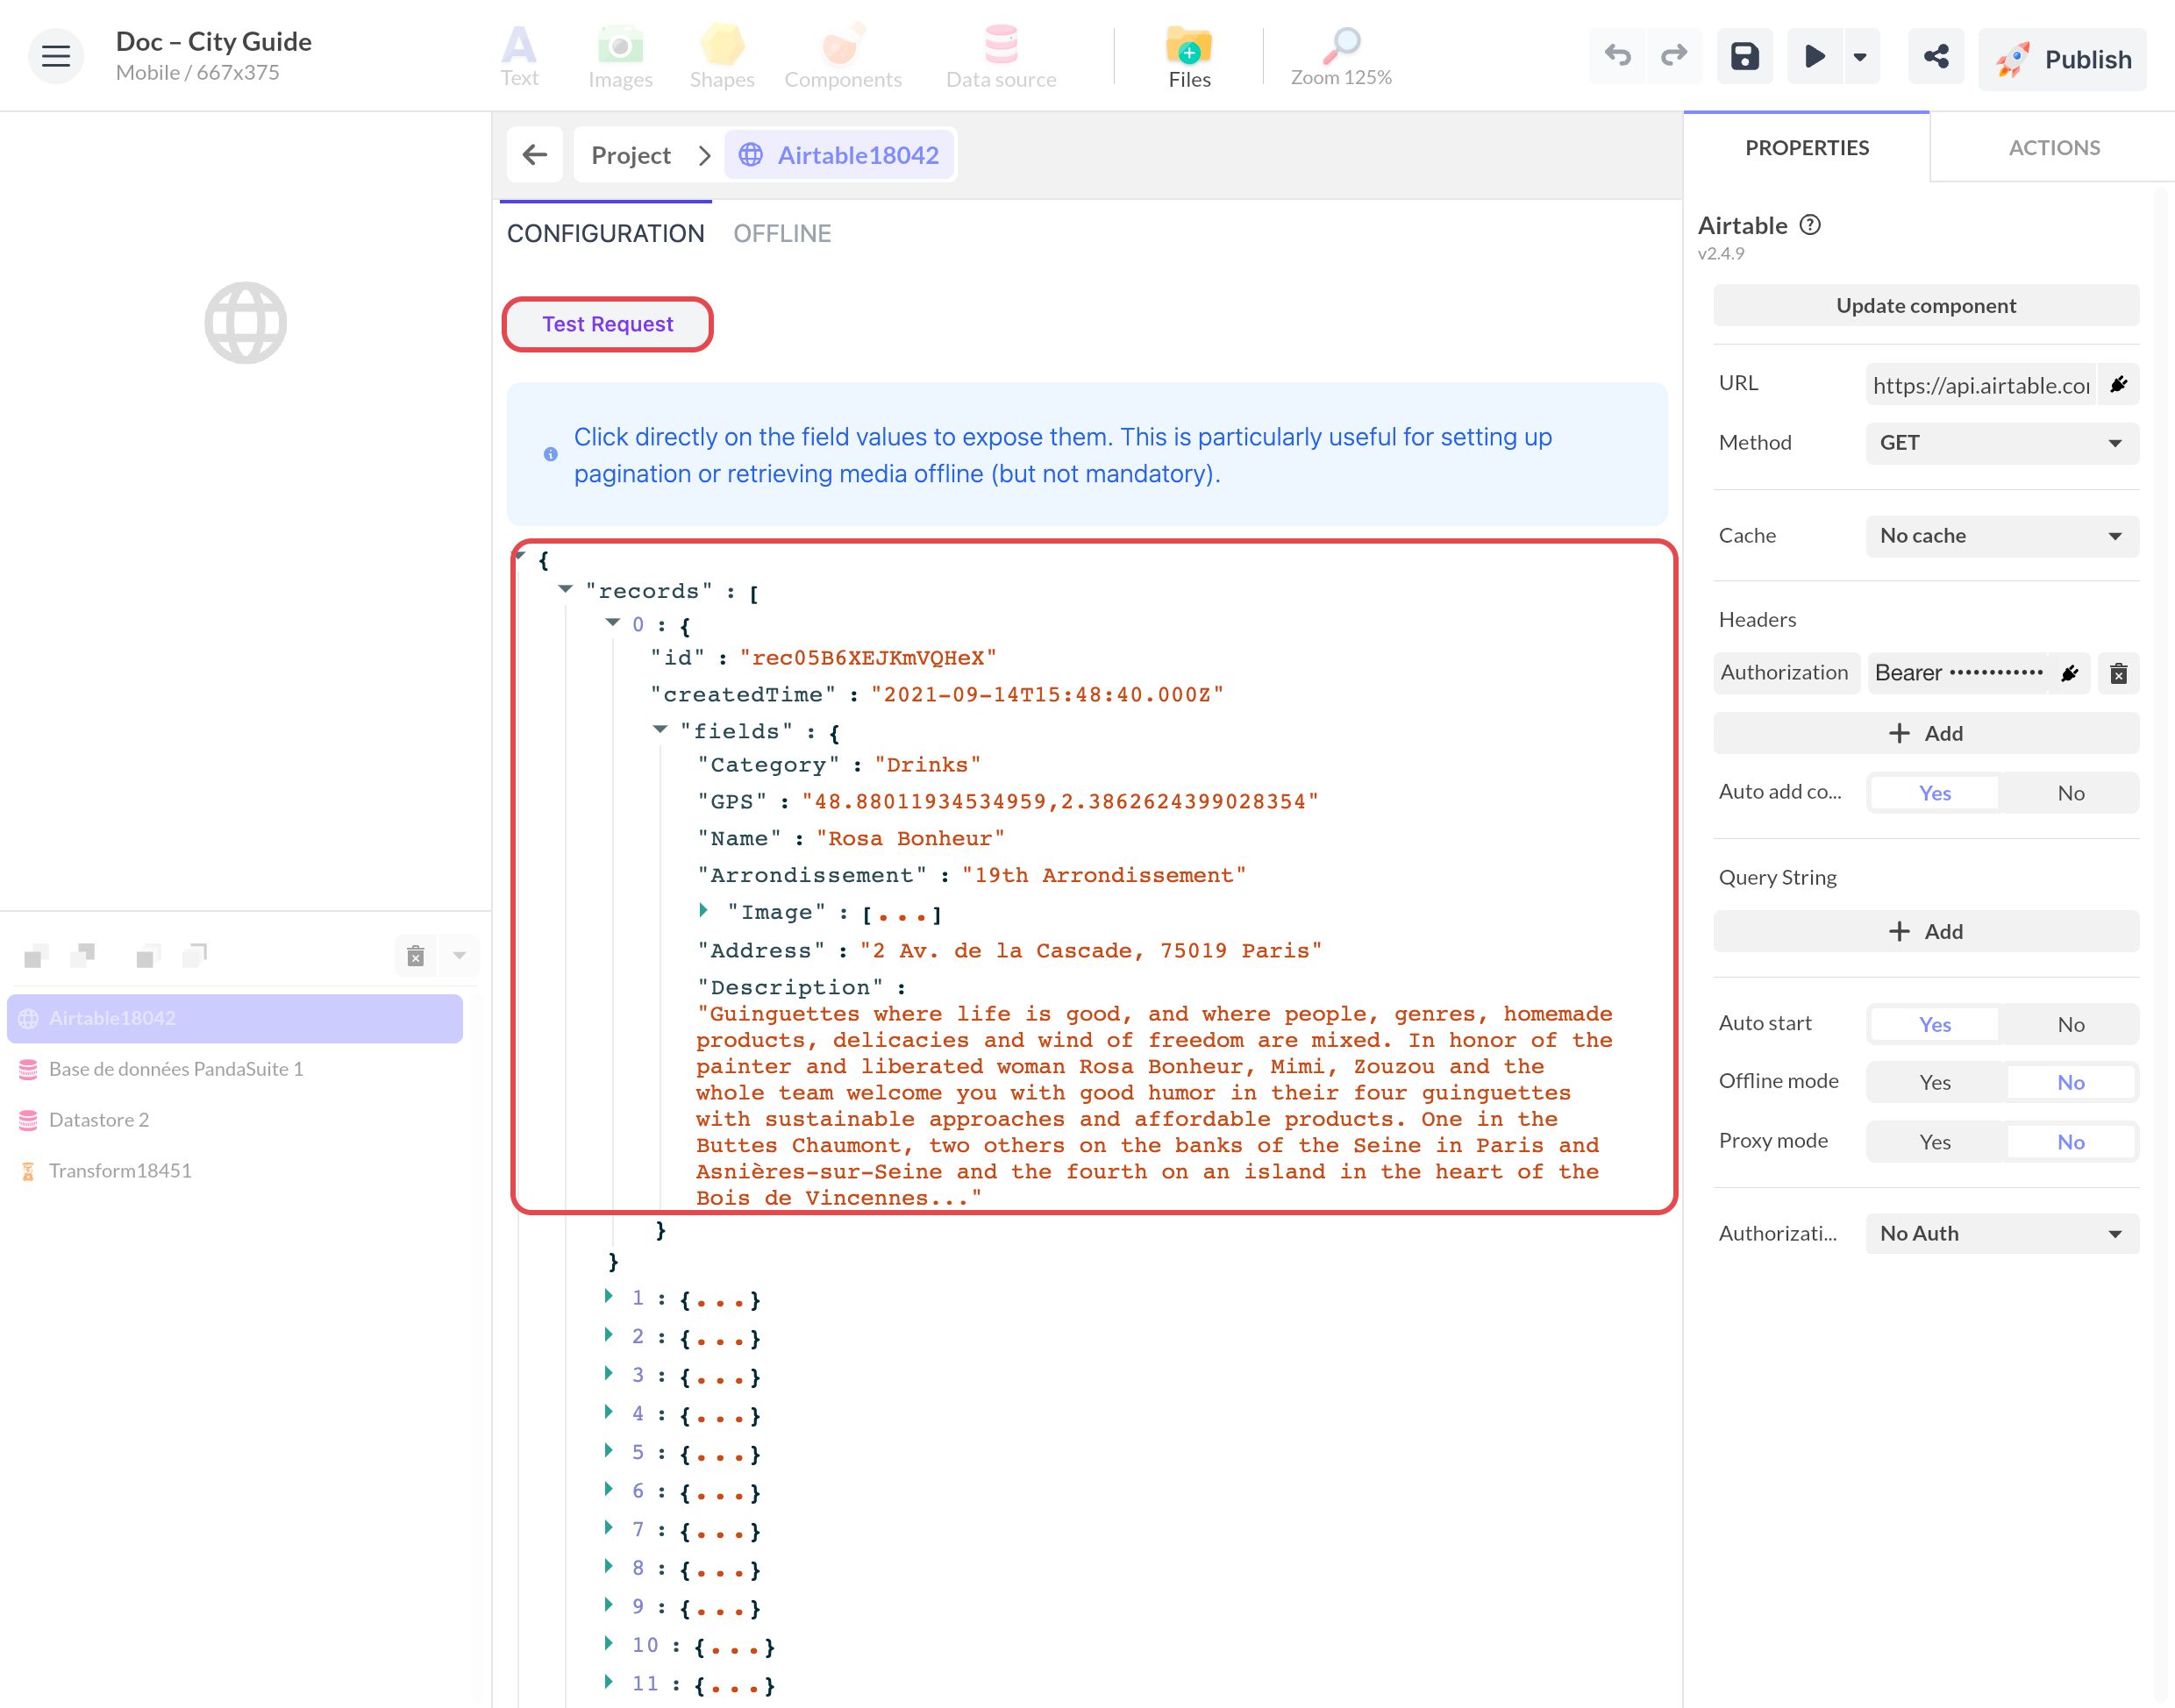Open the hamburger main menu
Image resolution: width=2175 pixels, height=1708 pixels.
tap(55, 56)
